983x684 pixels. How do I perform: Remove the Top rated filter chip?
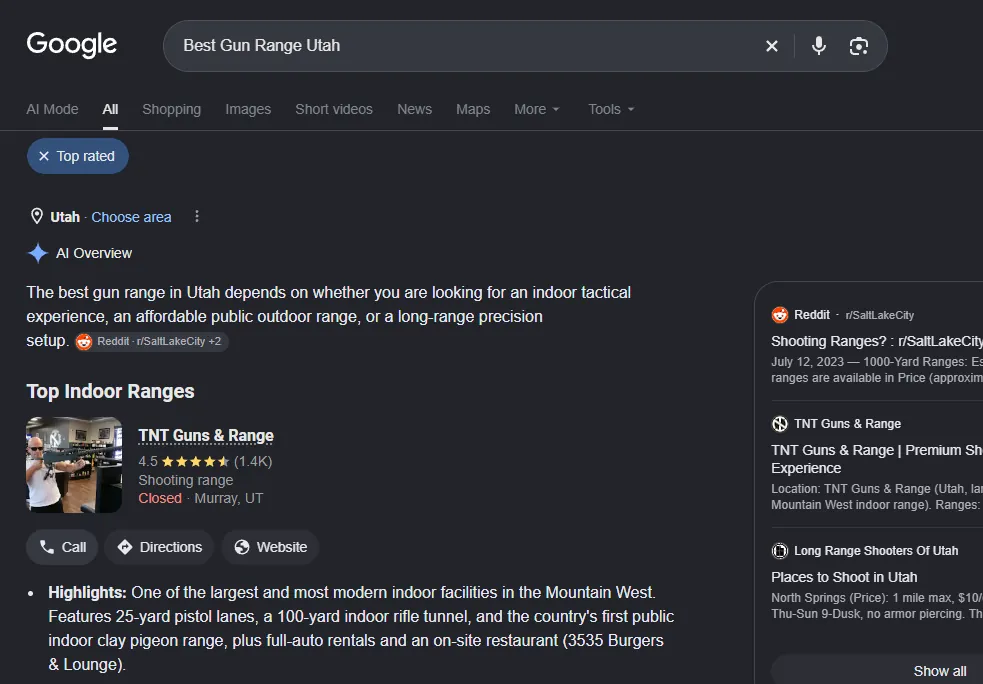[x=78, y=156]
